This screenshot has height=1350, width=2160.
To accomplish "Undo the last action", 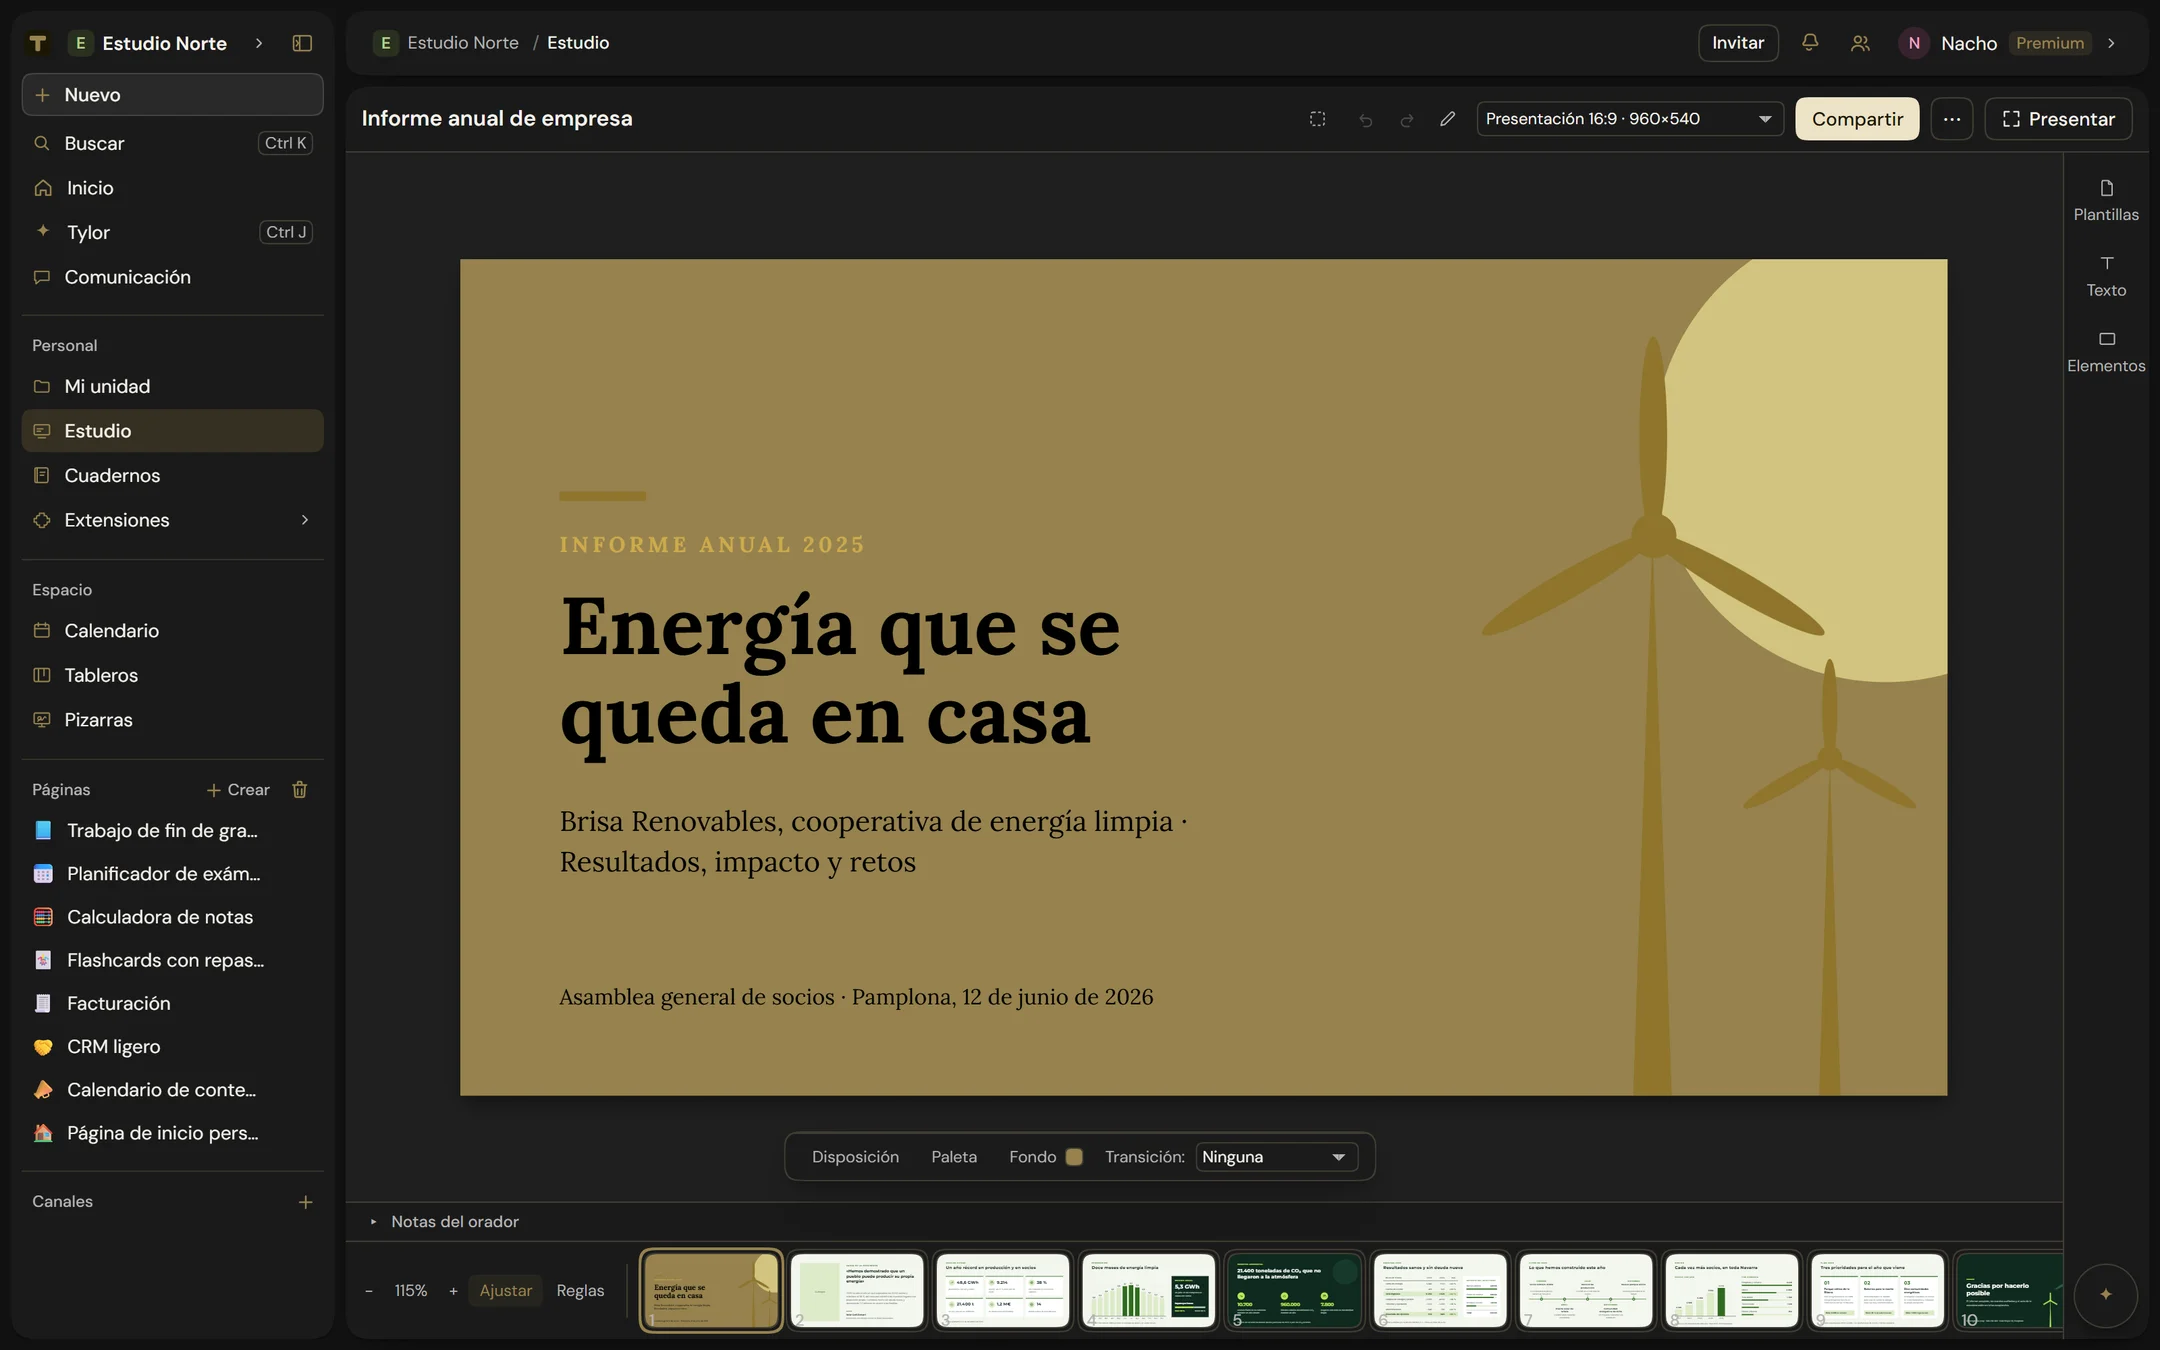I will [x=1365, y=119].
